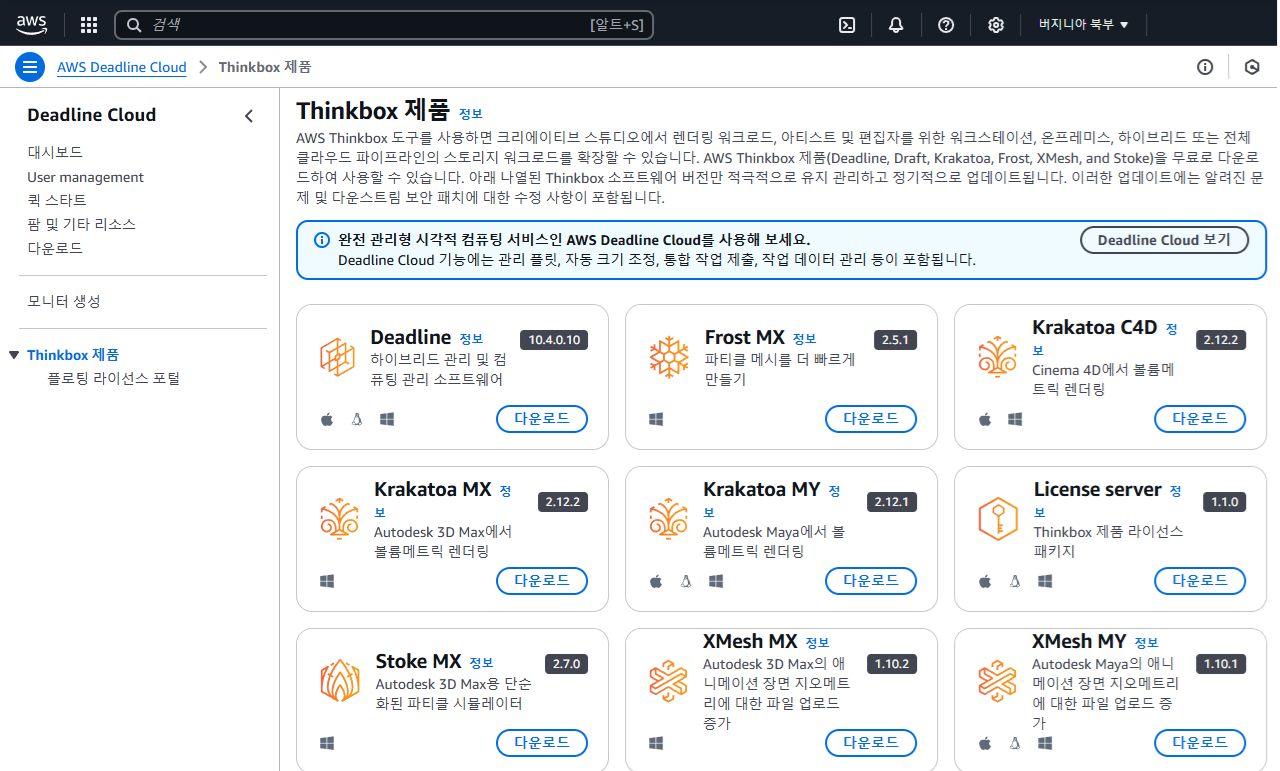Download Deadline with its 다운로드 button
This screenshot has width=1280, height=771.
coord(542,419)
